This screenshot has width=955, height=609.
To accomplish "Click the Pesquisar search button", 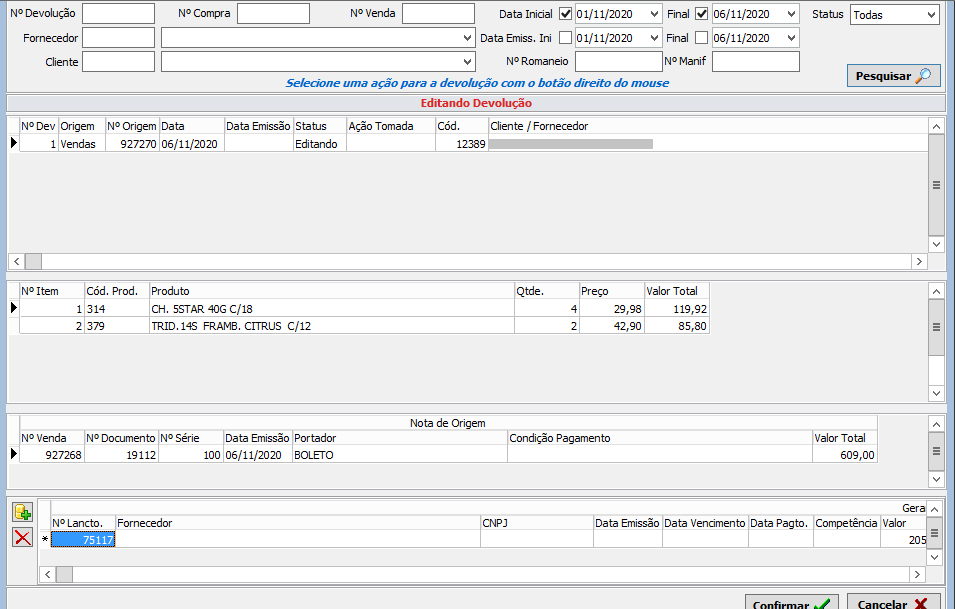I will tap(893, 76).
